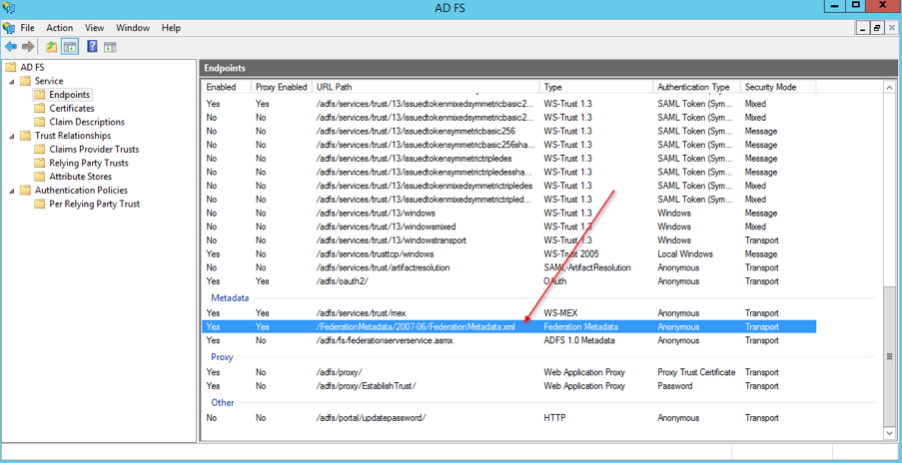
Task: Toggle Show/Hide Console Tree toolbar icon
Action: pyautogui.click(x=70, y=46)
